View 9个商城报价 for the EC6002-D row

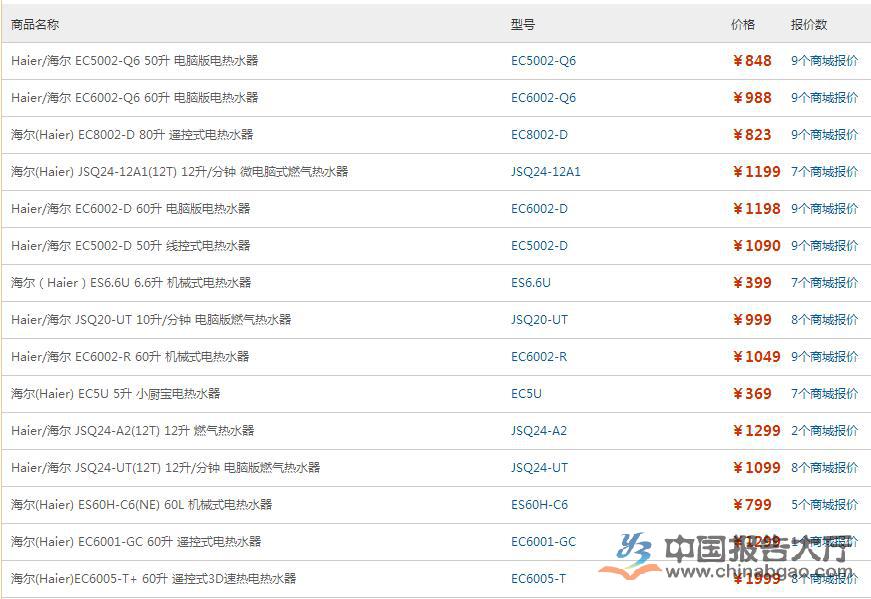click(824, 208)
